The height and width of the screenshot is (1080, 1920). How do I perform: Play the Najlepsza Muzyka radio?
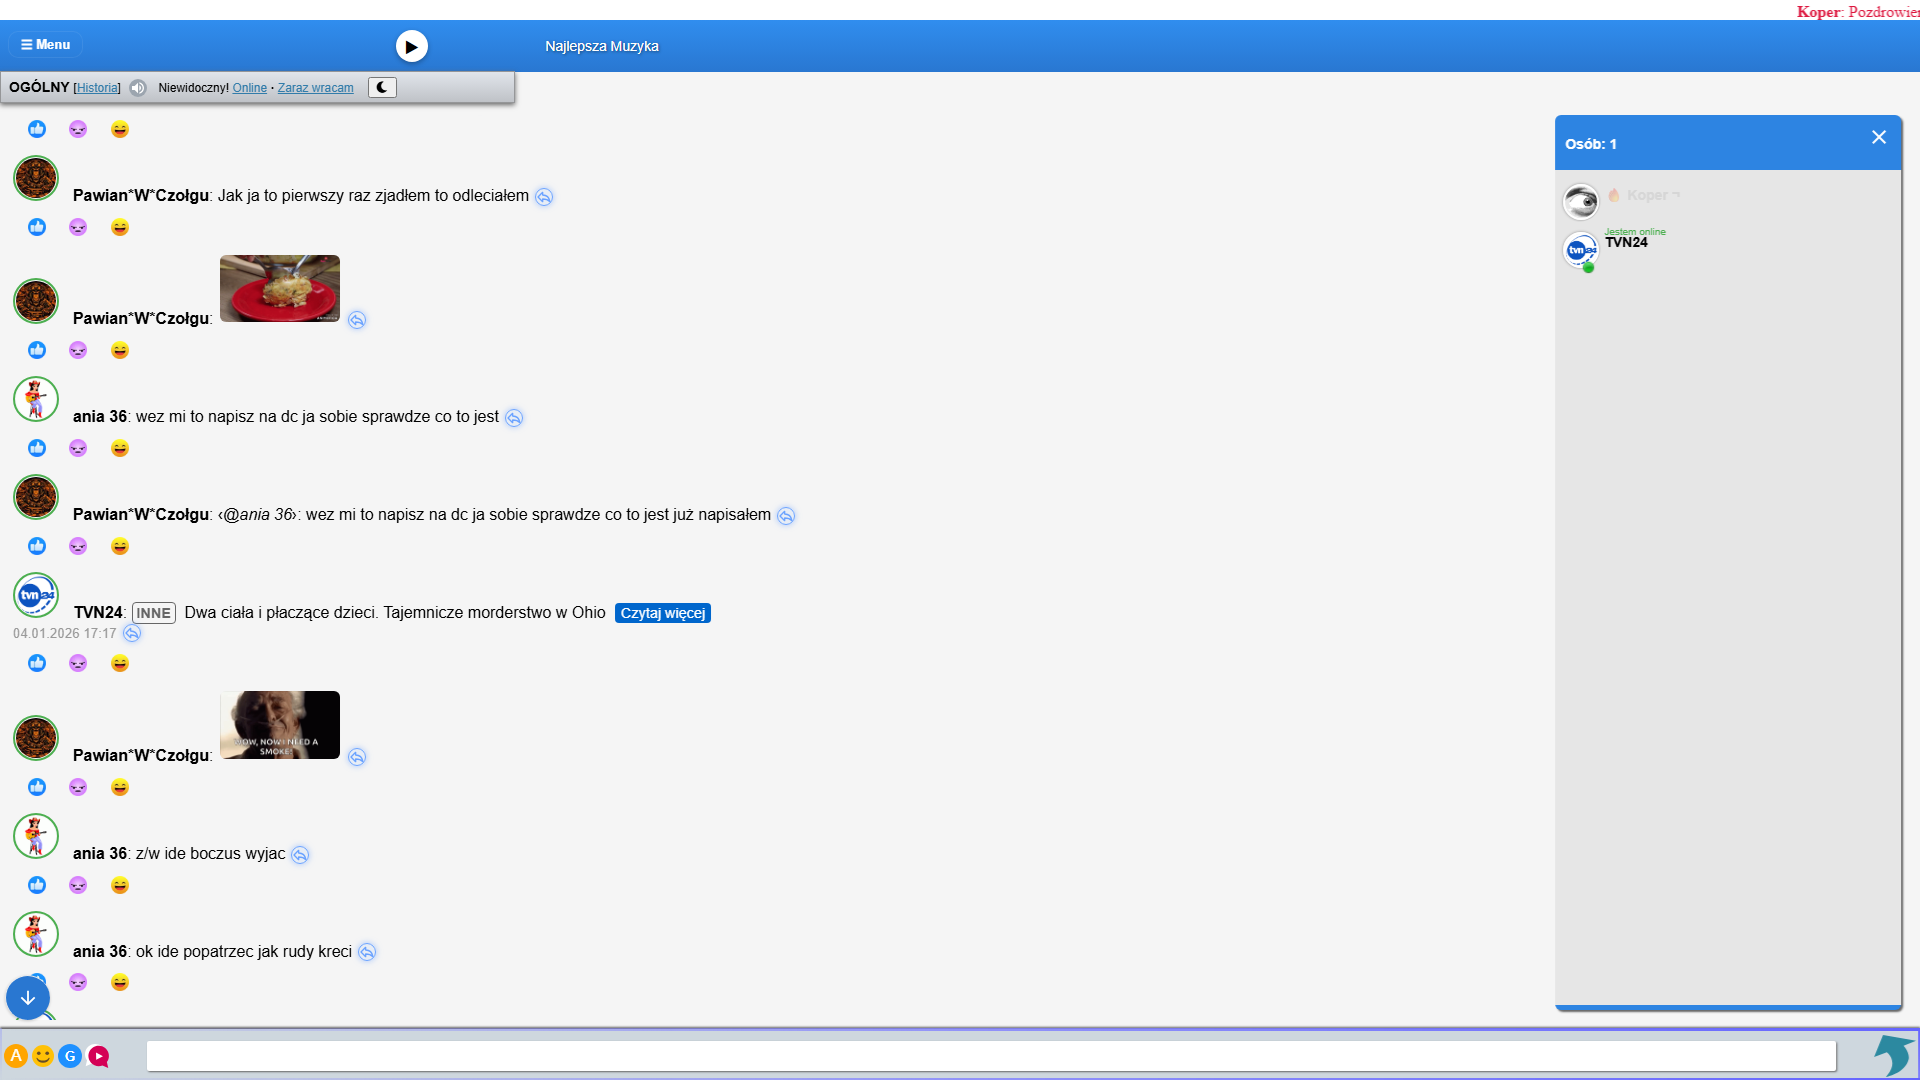[411, 46]
